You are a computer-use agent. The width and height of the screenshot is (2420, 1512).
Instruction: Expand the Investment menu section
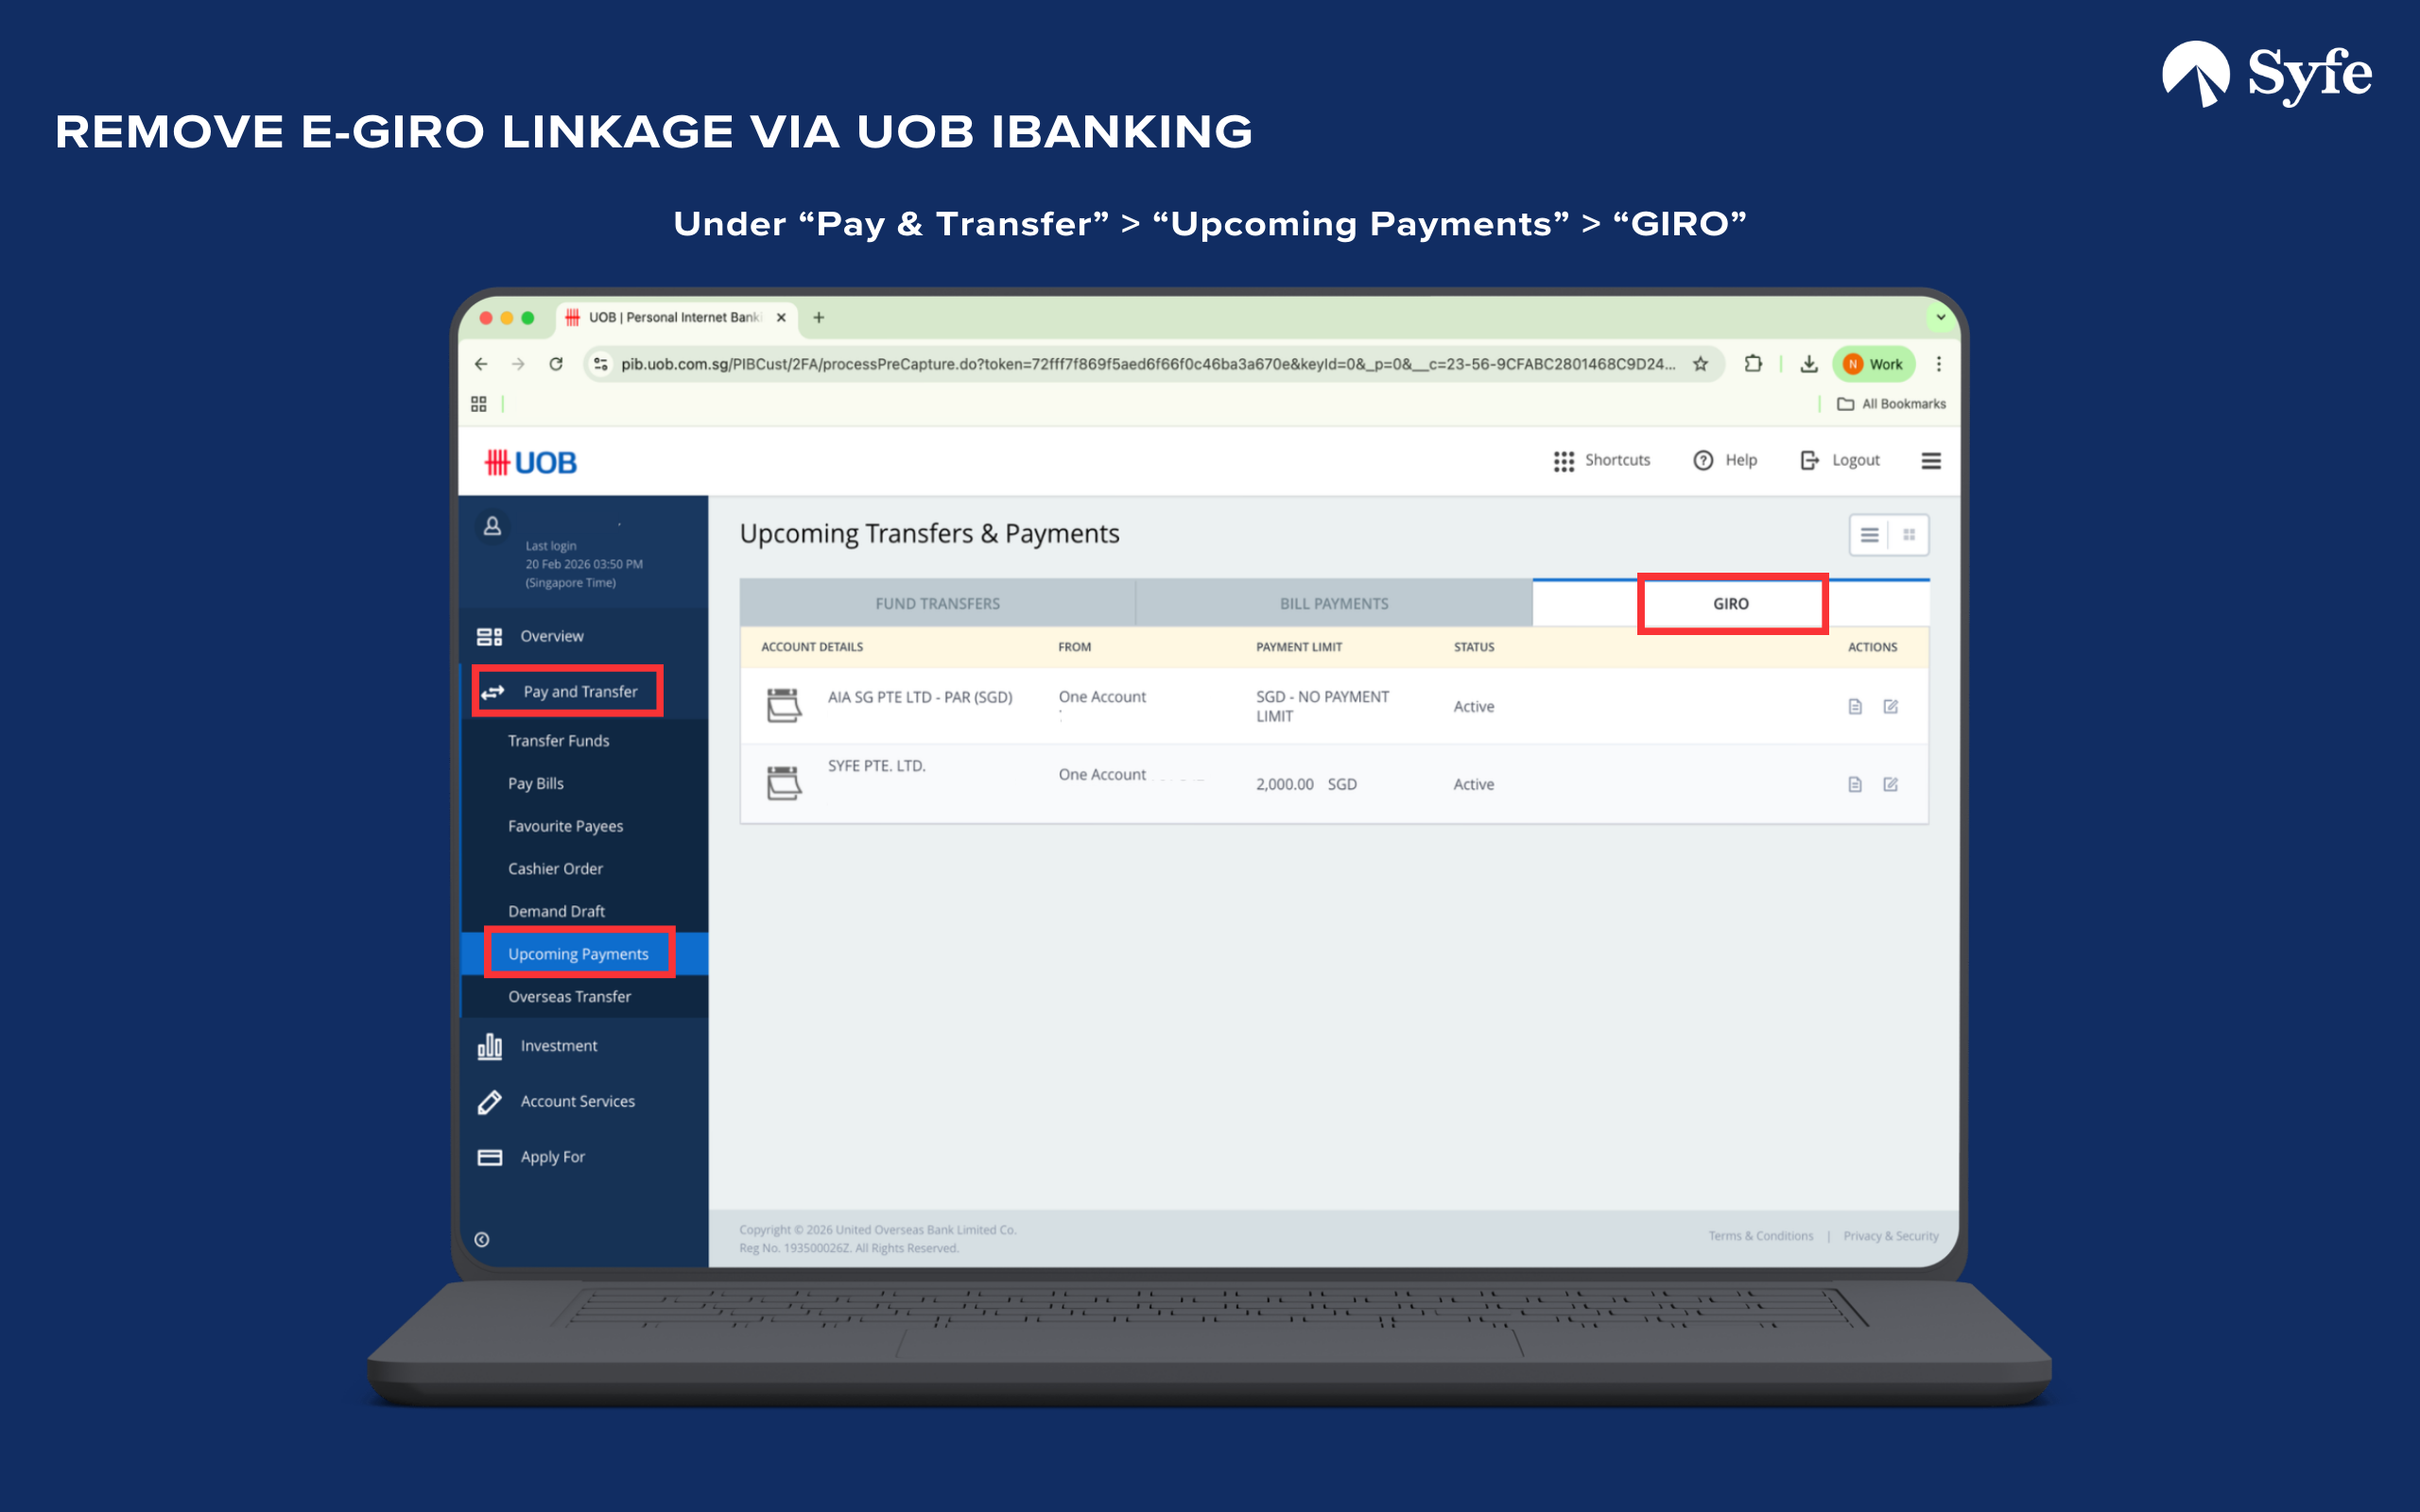coord(558,1046)
